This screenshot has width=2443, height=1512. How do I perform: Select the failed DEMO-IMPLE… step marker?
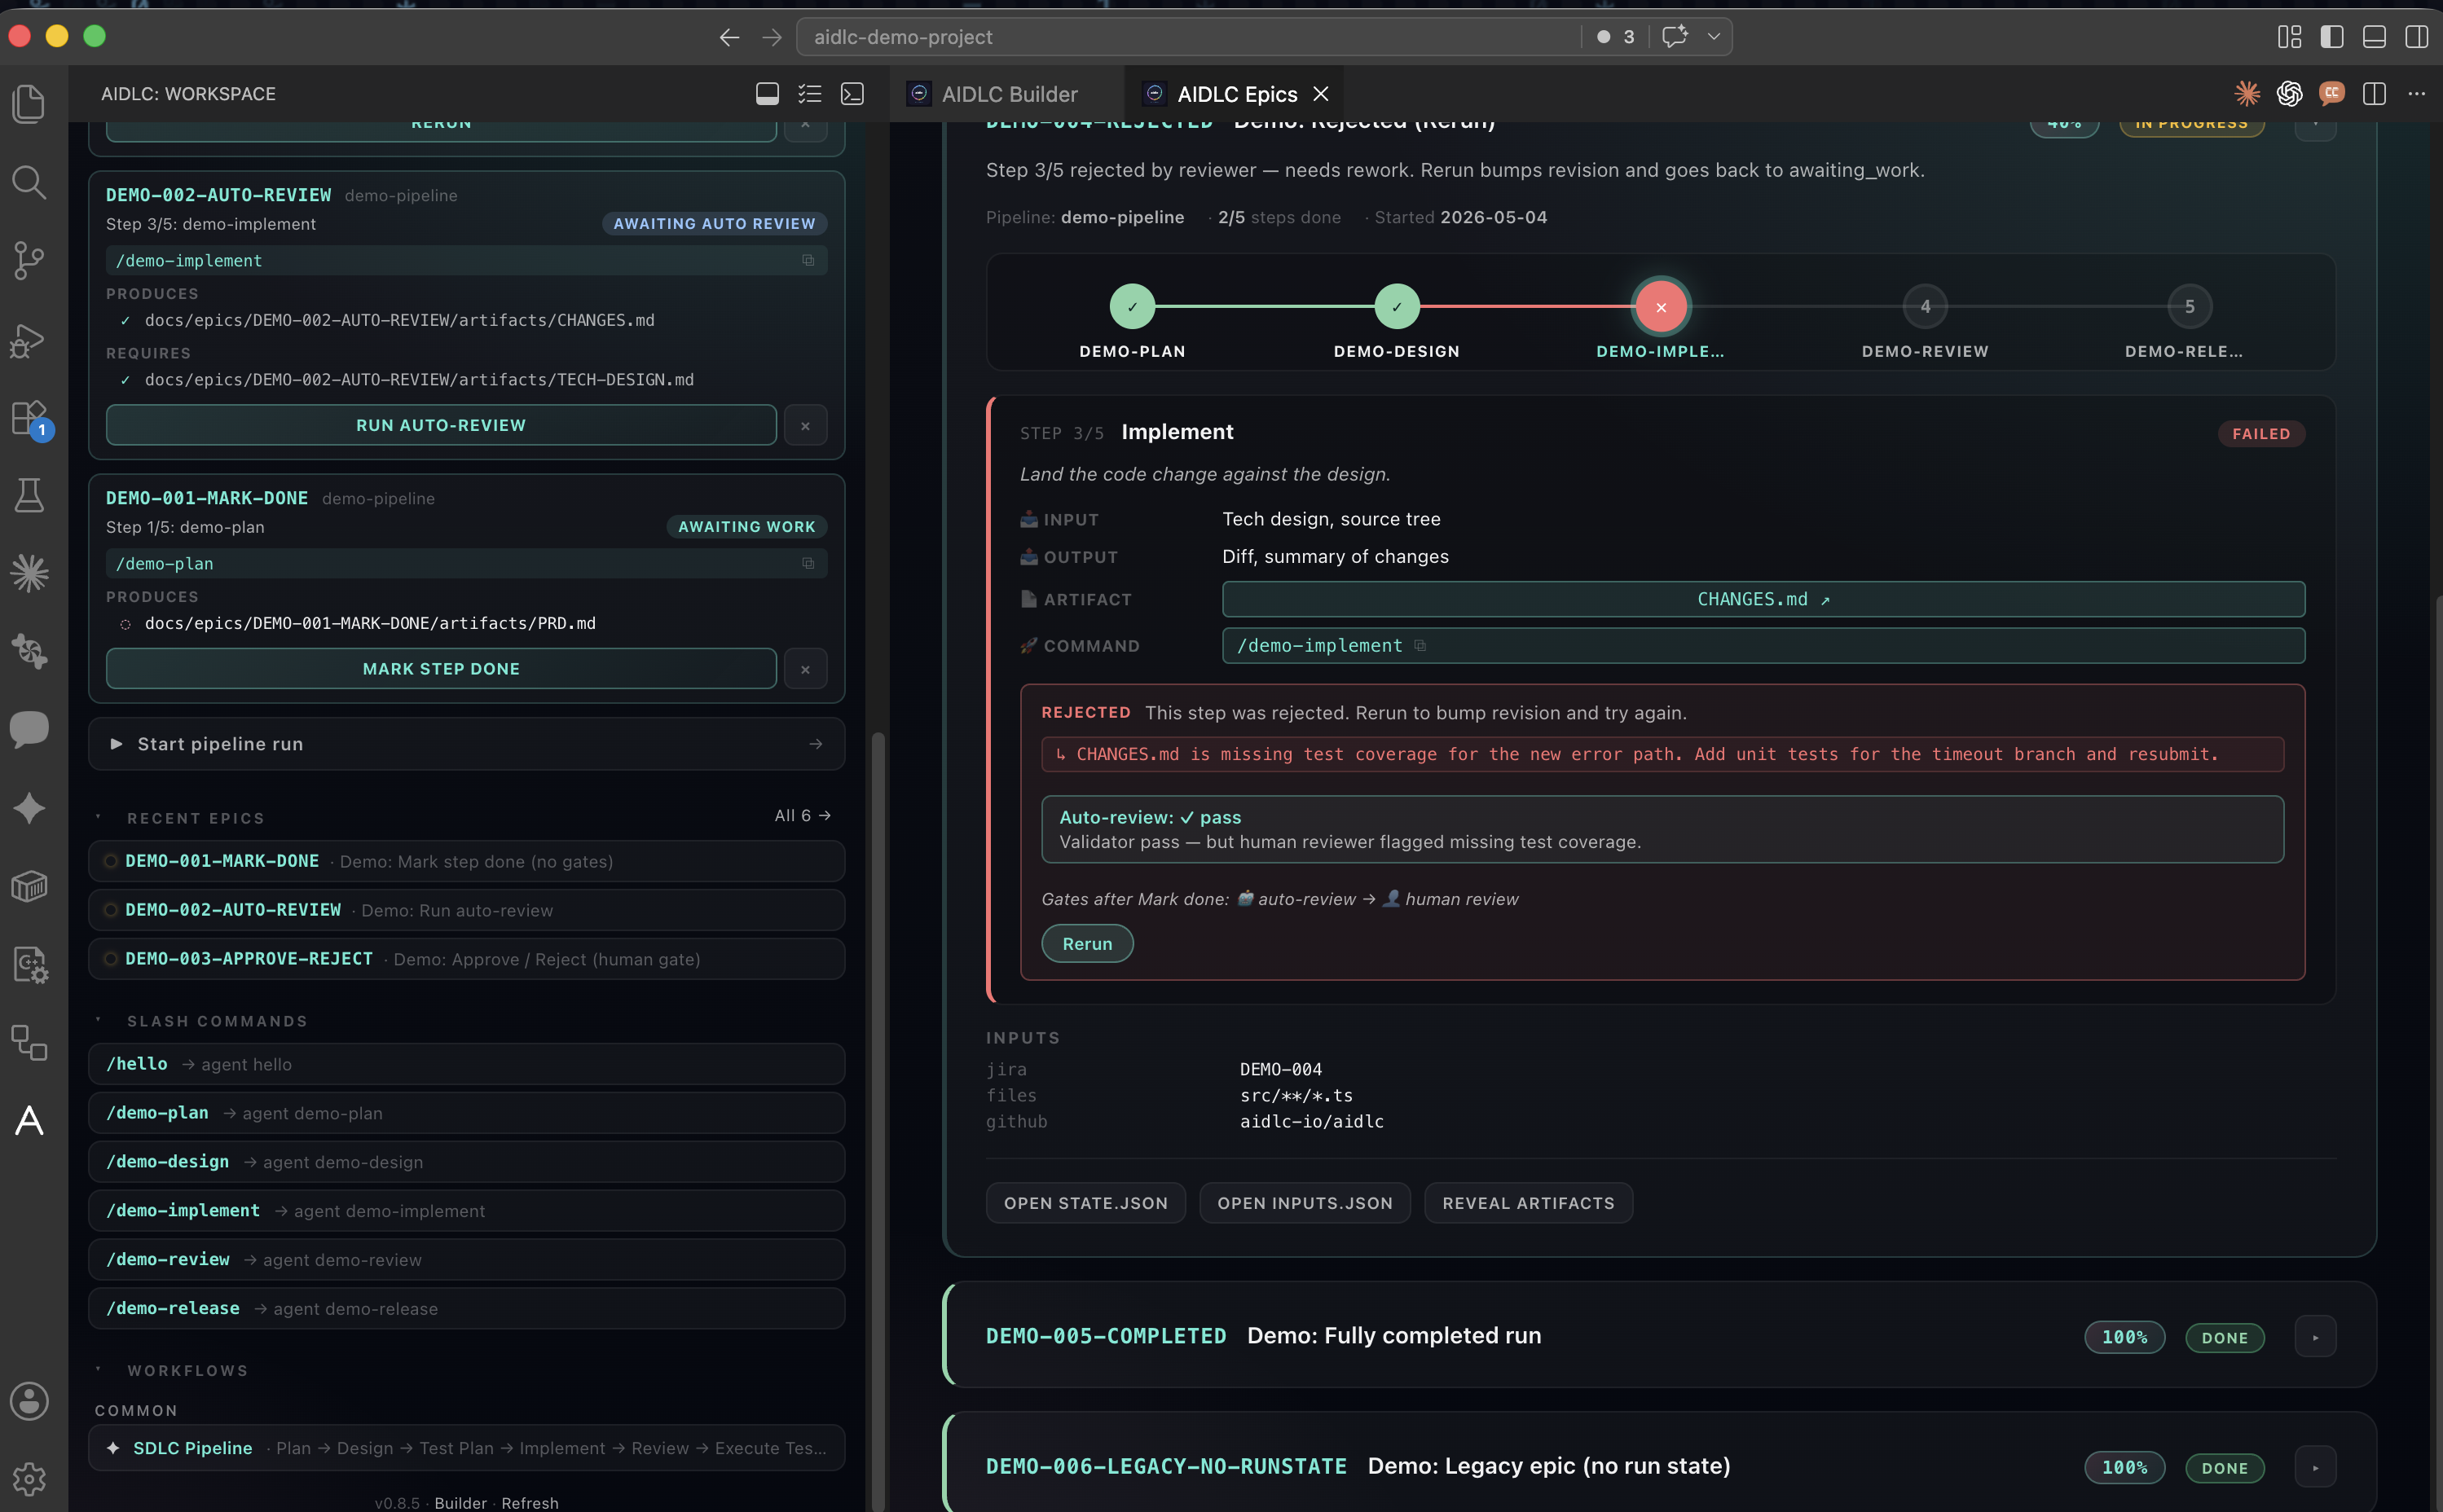pyautogui.click(x=1660, y=306)
